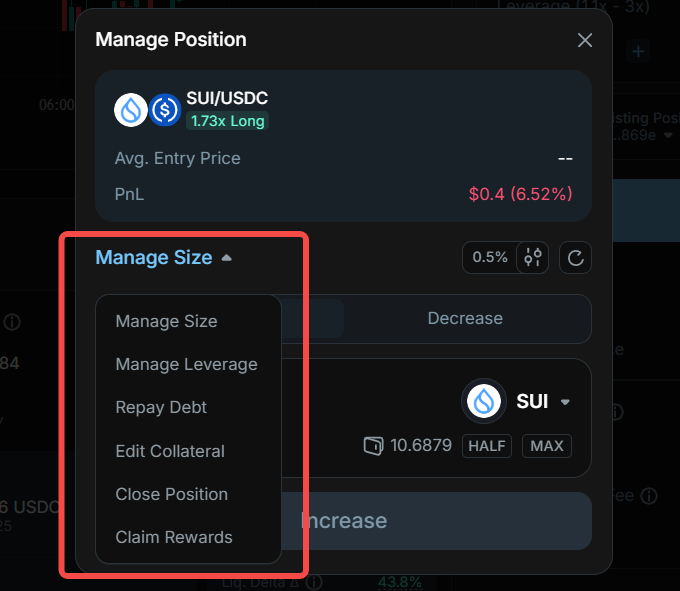The height and width of the screenshot is (591, 680).
Task: Click the USDC token logo
Action: point(165,109)
